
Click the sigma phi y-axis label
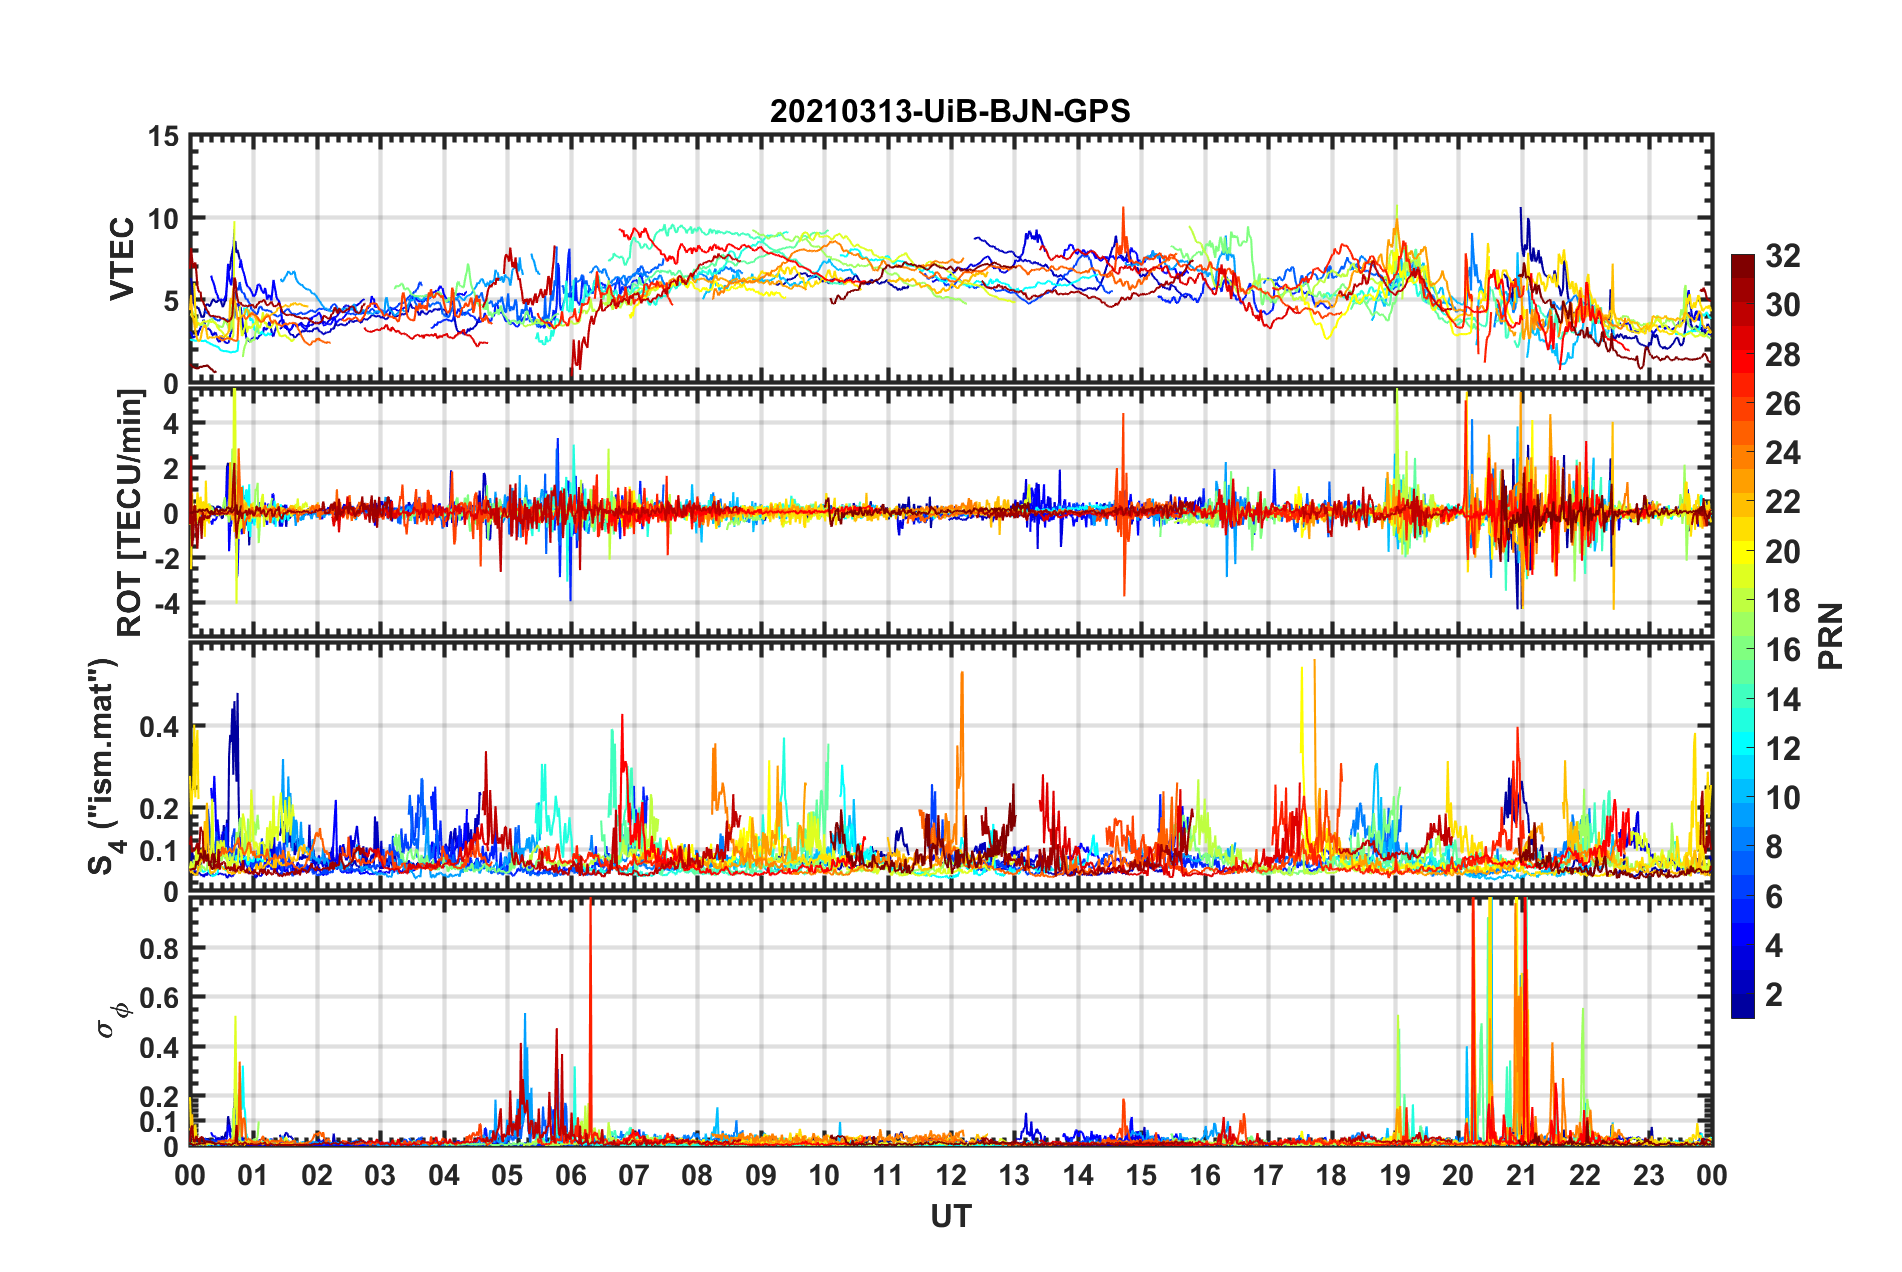(x=113, y=1019)
